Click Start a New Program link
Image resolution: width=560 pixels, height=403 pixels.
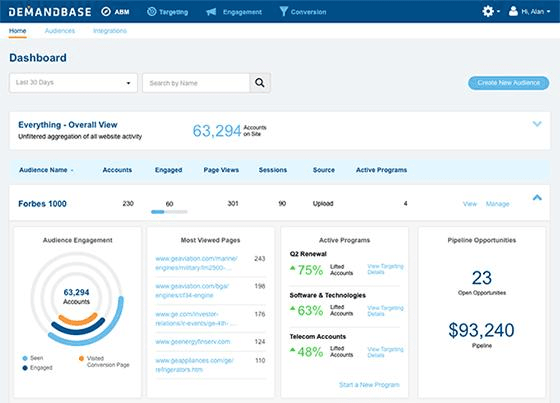(x=369, y=384)
